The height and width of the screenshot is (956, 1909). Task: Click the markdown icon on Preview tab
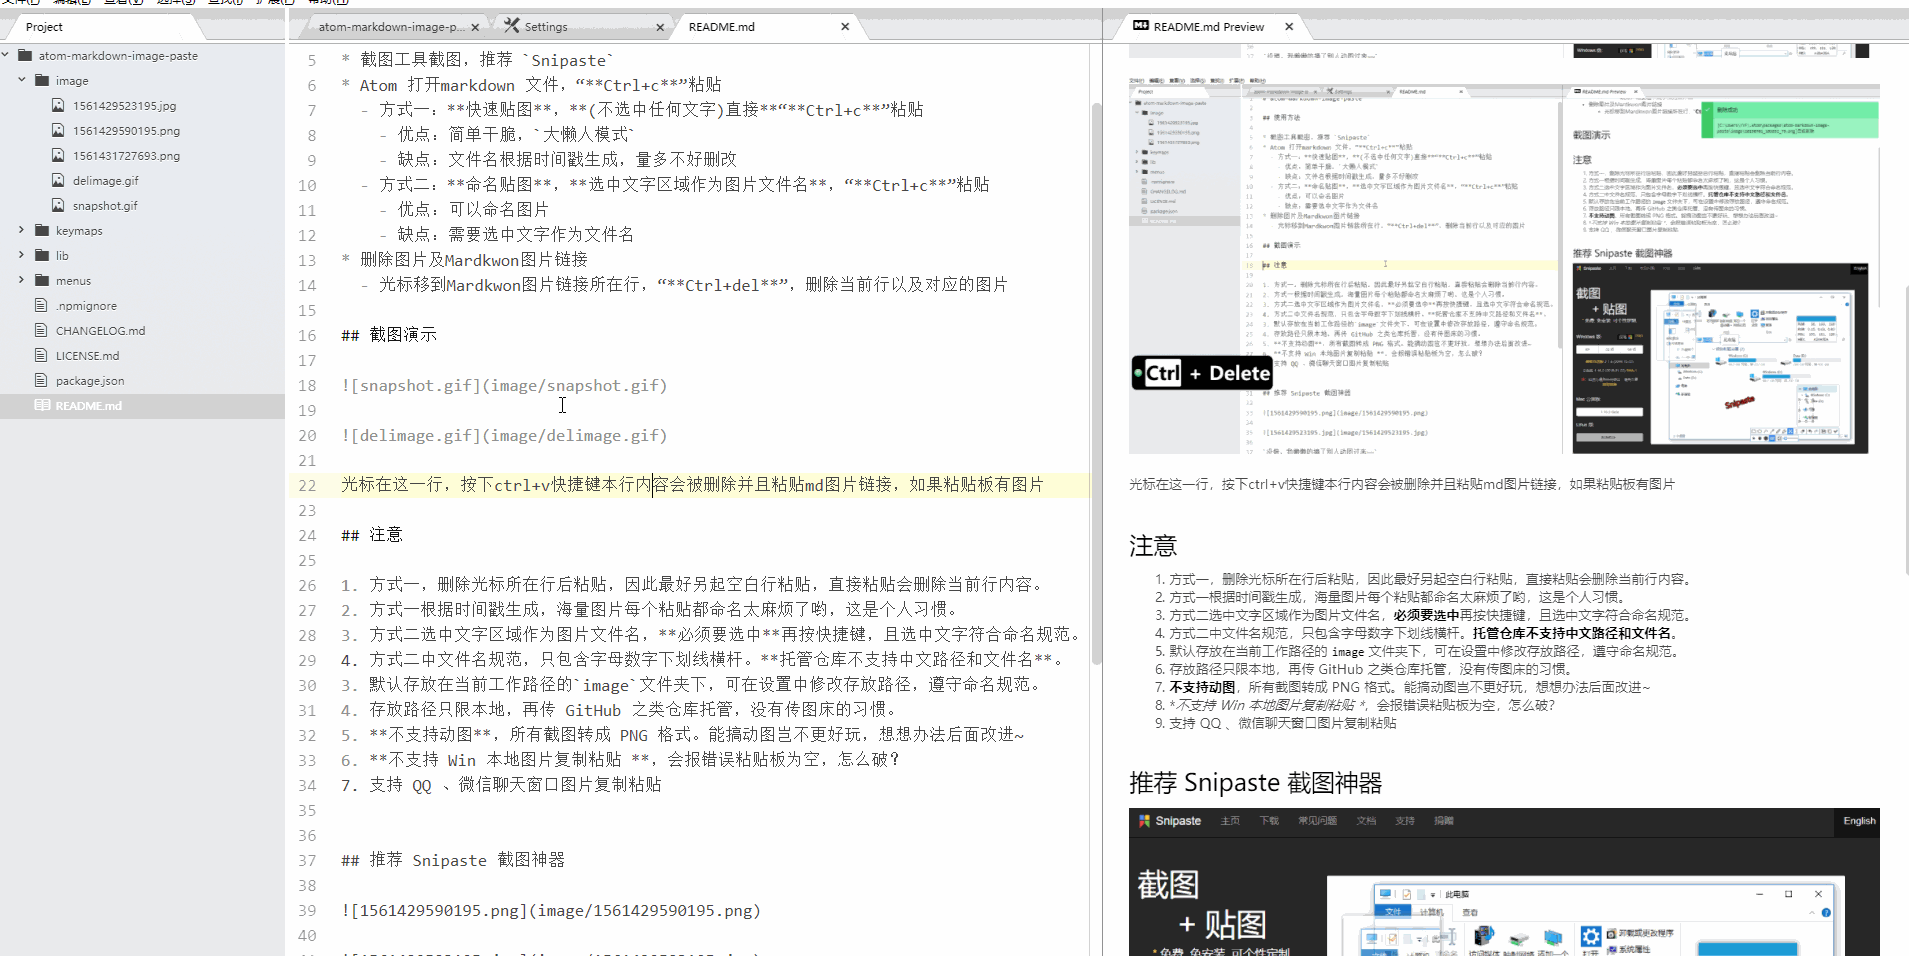(1140, 26)
